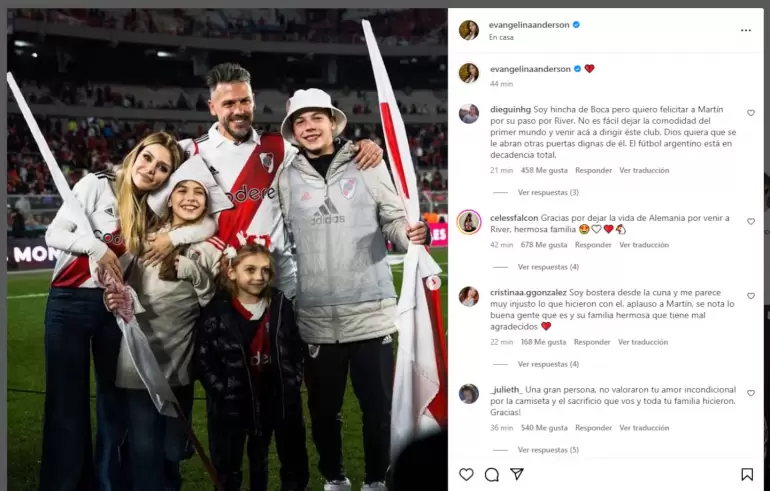Click the family photo on the field
Viewport: 770px width, 491px height.
pos(227,249)
